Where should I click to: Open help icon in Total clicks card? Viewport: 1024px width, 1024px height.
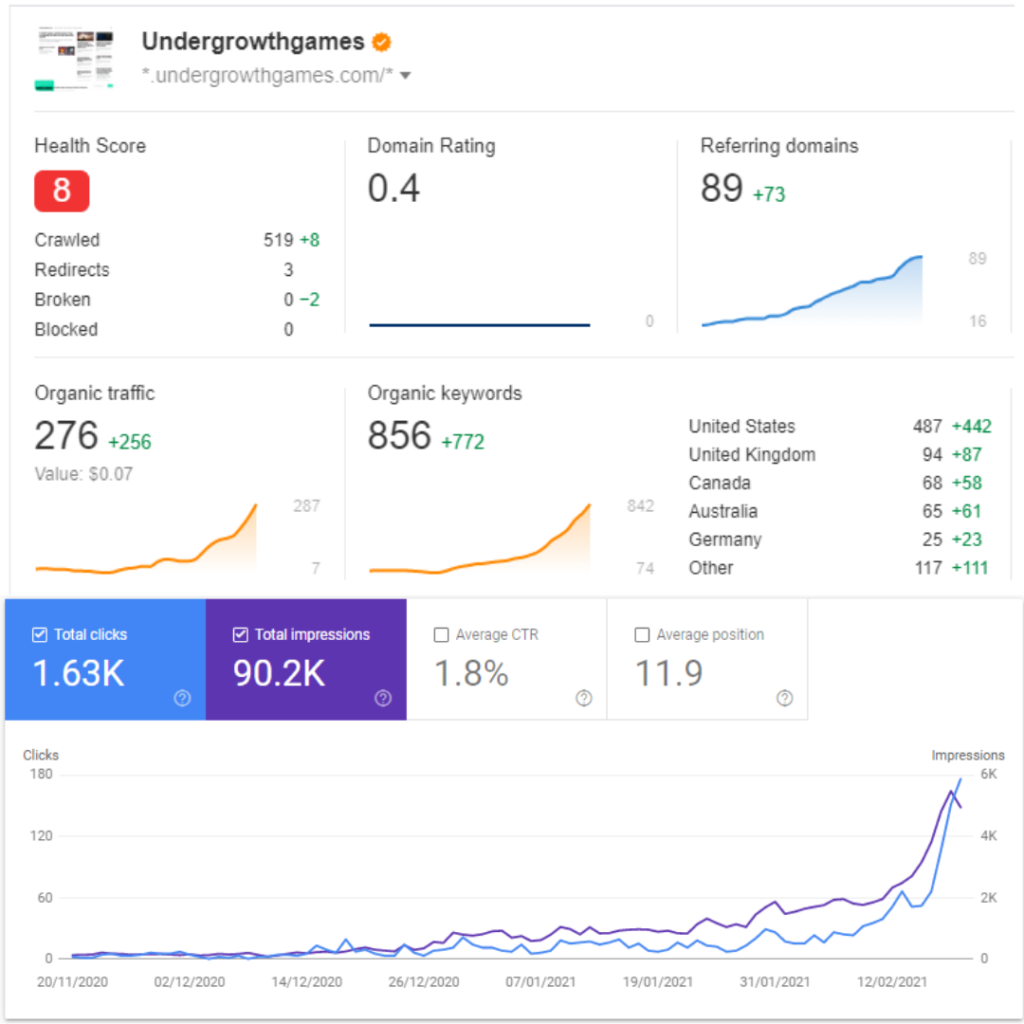coord(182,698)
